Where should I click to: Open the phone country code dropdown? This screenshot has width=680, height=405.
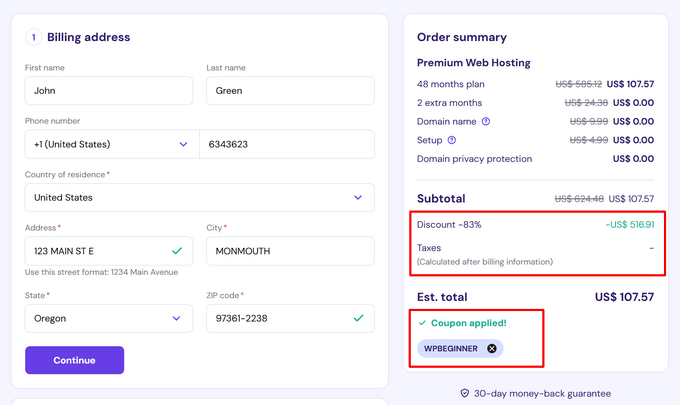point(110,144)
